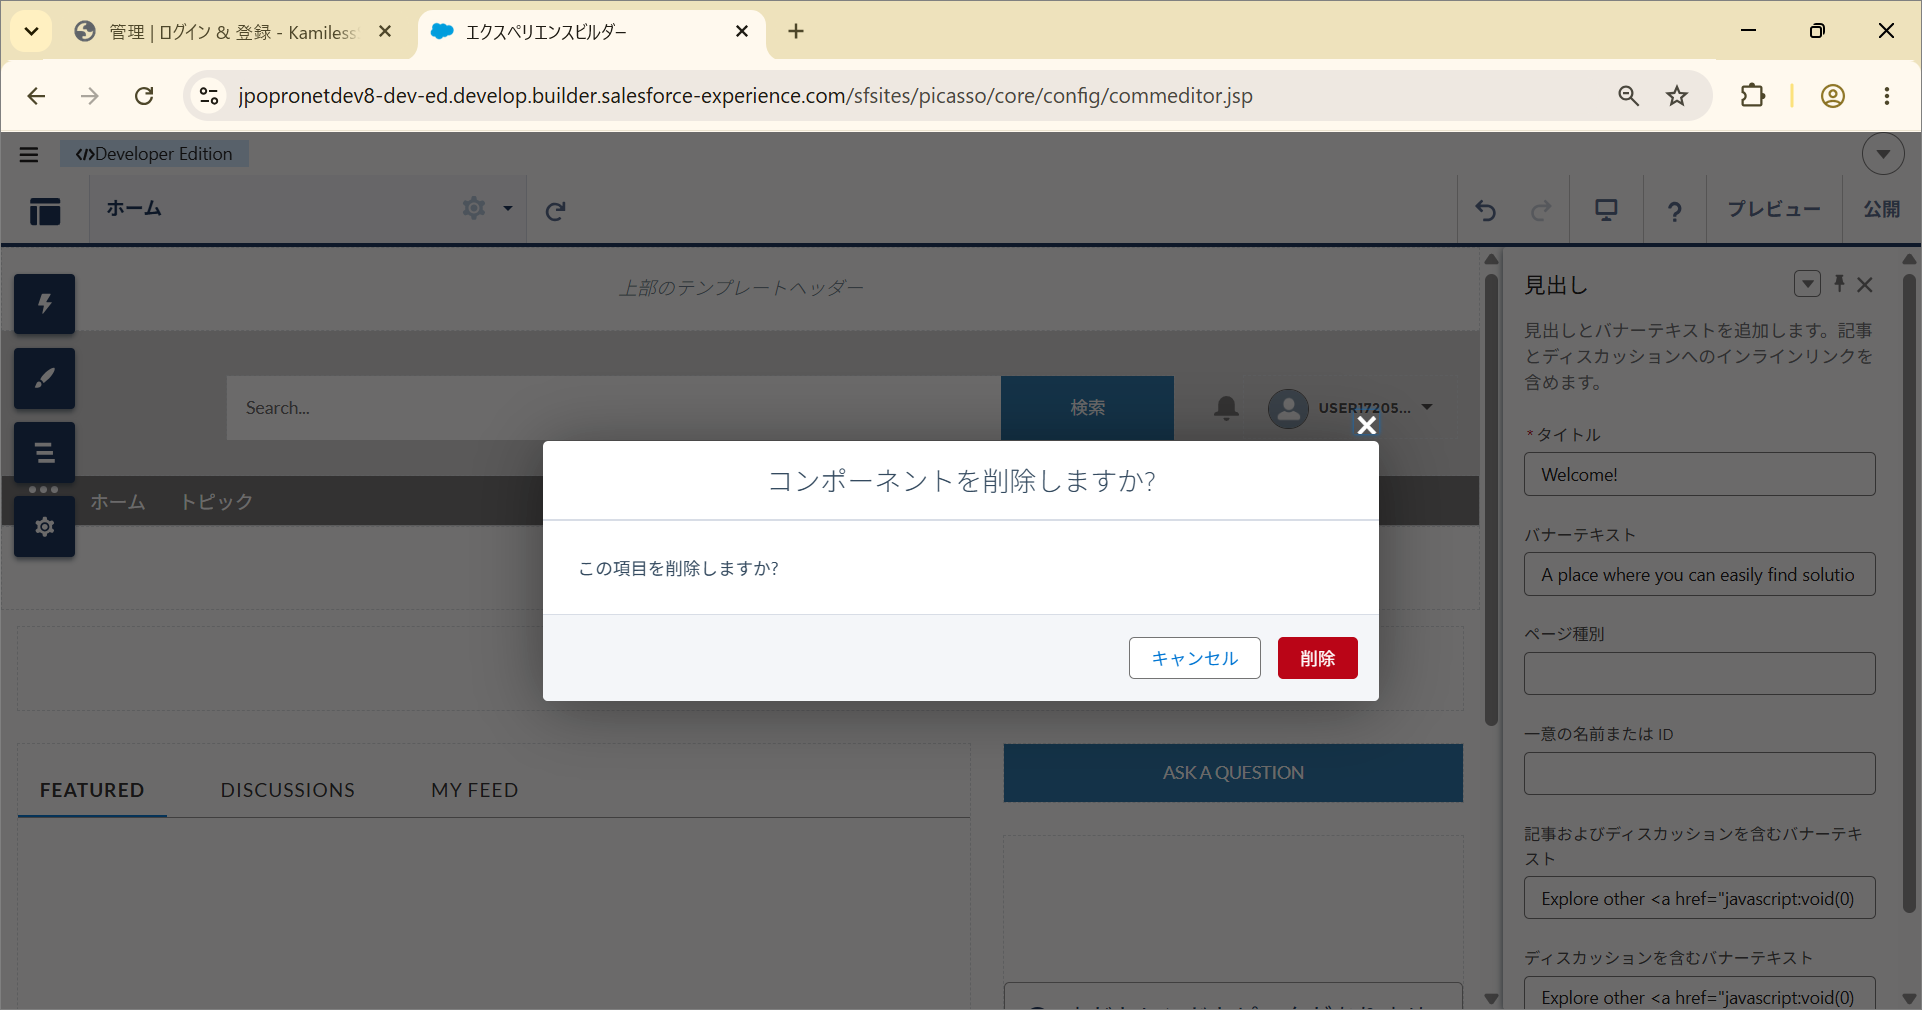Screen dimensions: 1922x1010
Task: Open the desktop view mode icon
Action: pyautogui.click(x=1606, y=210)
